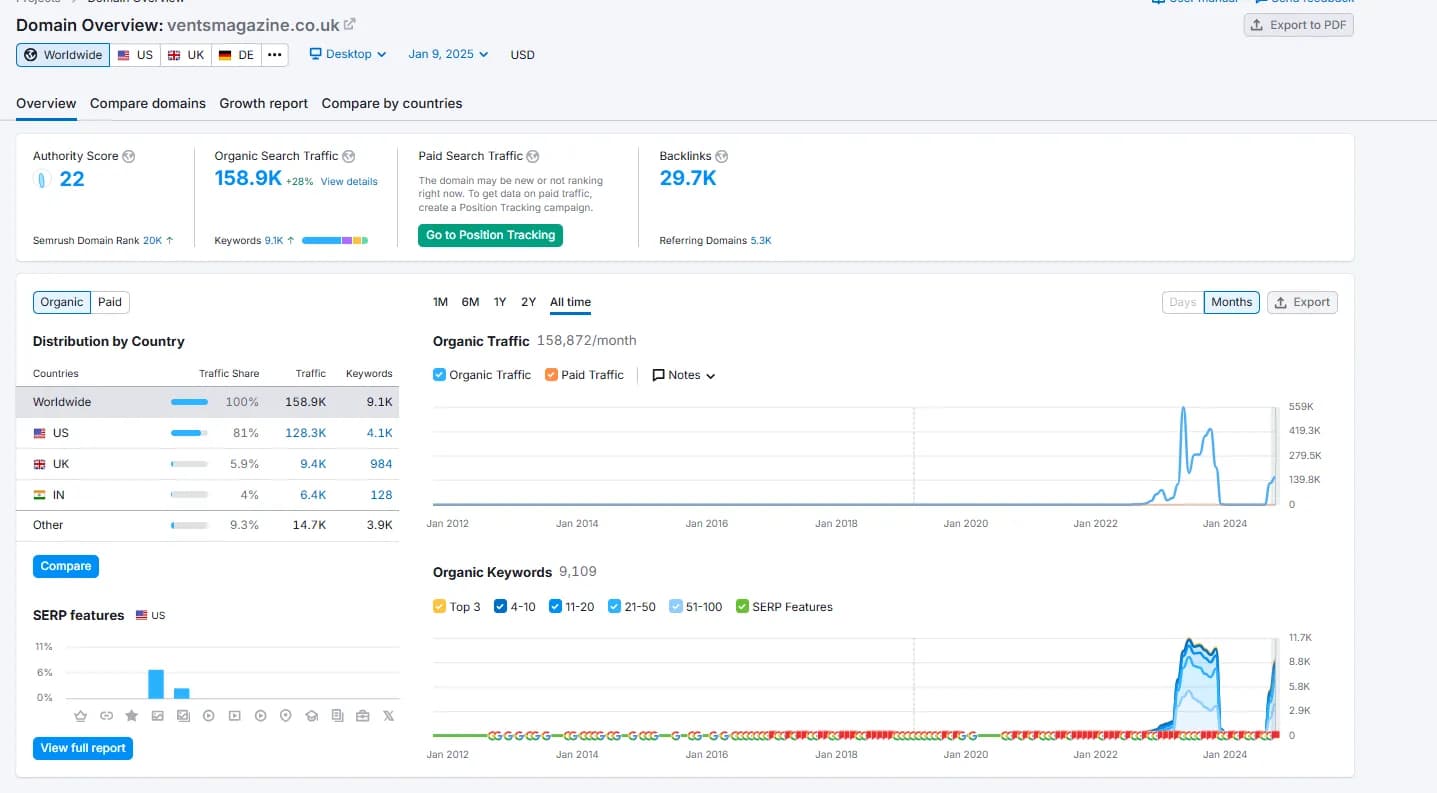This screenshot has height=793, width=1437.
Task: Click Go to Position Tracking button
Action: [x=490, y=235]
